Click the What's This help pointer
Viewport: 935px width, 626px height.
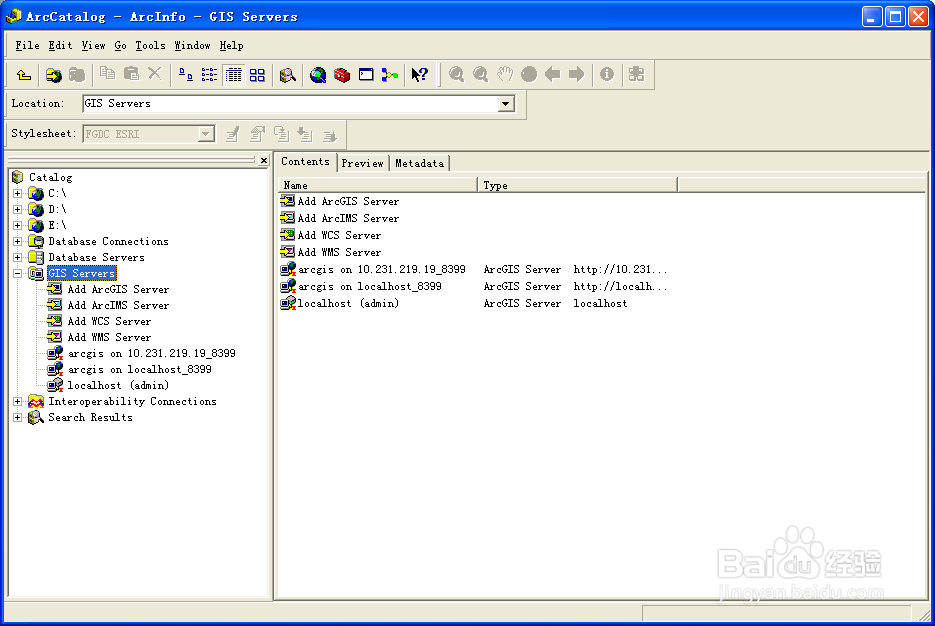[420, 75]
